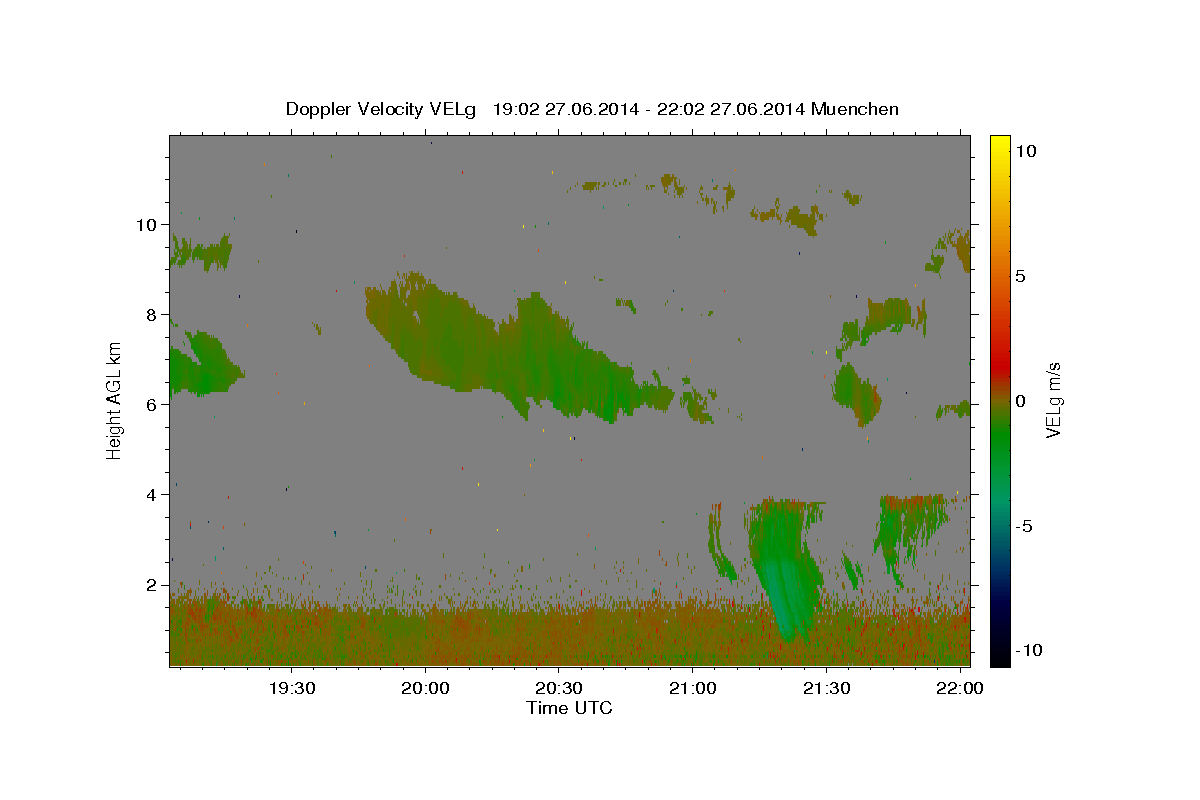Click the precipitation streak near 21:20
This screenshot has height=800, width=1200.
[x=785, y=570]
